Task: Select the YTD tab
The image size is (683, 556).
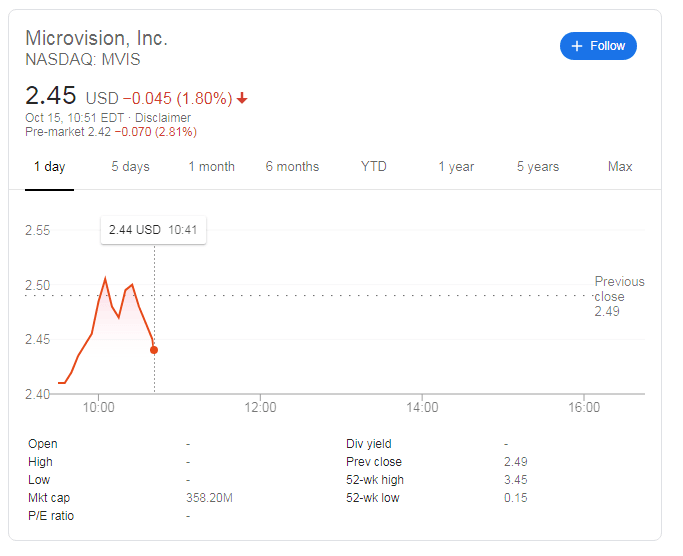Action: pos(374,167)
